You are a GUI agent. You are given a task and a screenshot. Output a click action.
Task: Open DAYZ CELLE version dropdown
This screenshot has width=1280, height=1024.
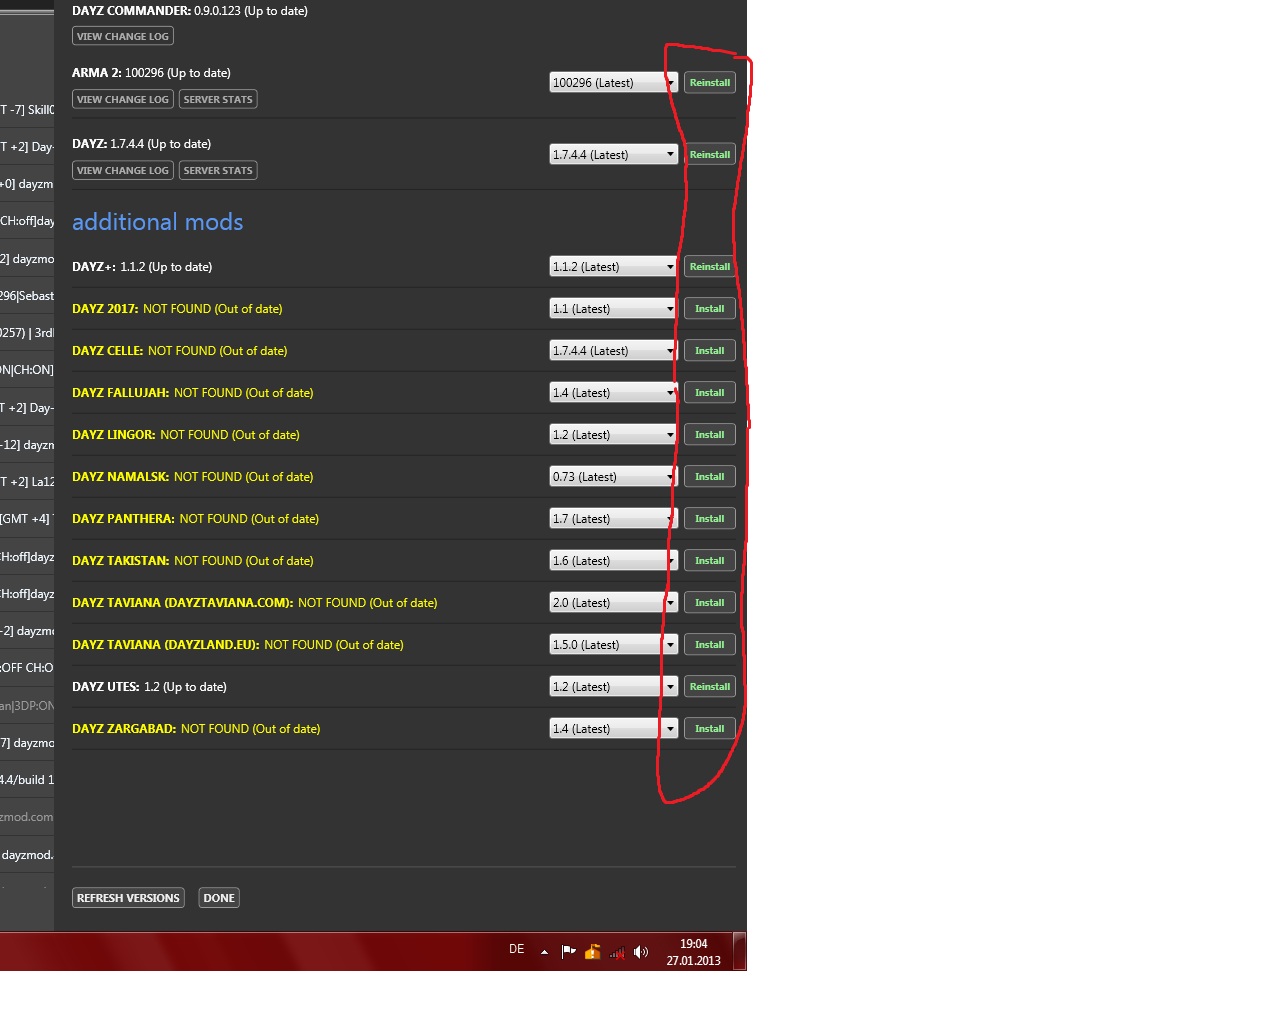tap(614, 351)
